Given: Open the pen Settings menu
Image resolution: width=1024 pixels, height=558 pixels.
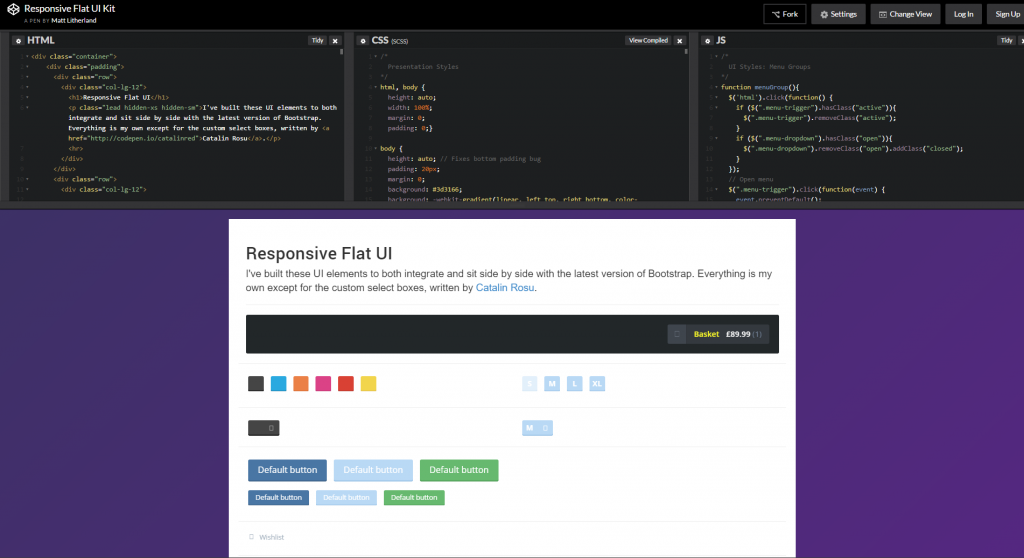Looking at the screenshot, I should click(x=838, y=14).
